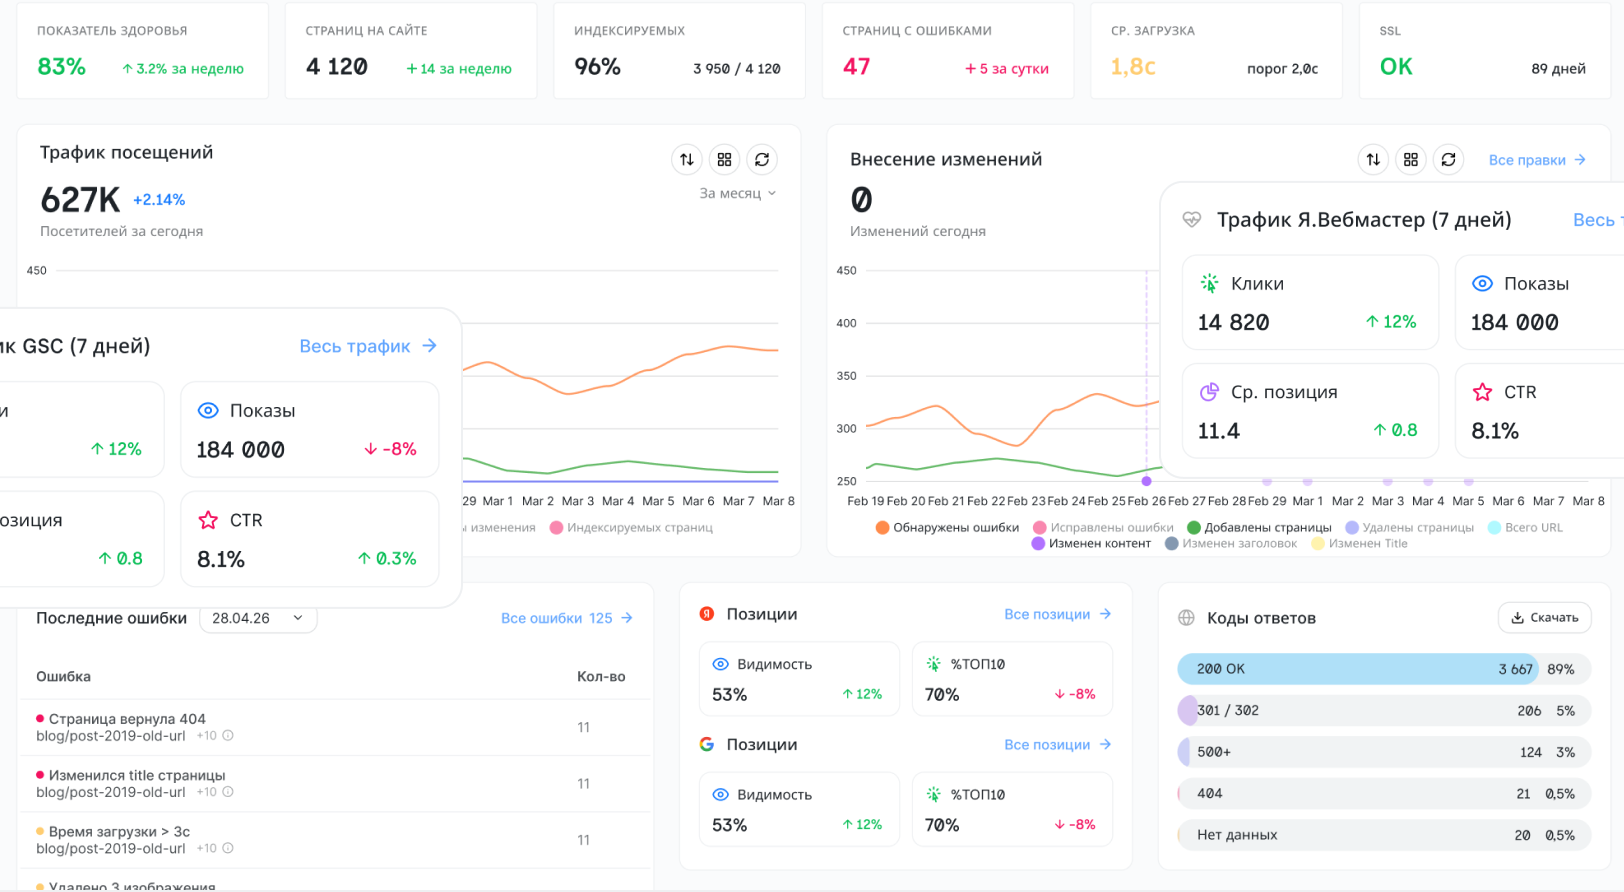Toggle Добавлены страницы legend series

coord(1259,528)
